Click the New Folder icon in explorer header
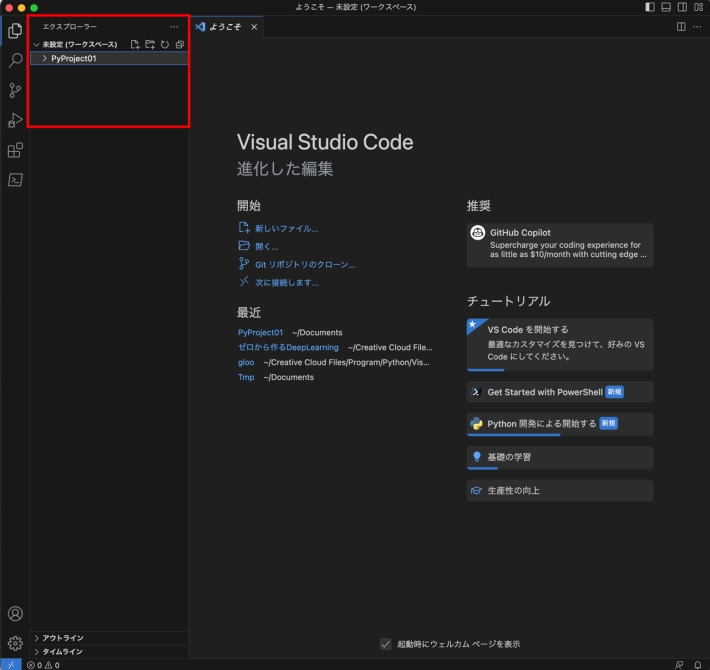The width and height of the screenshot is (710, 670). [150, 44]
